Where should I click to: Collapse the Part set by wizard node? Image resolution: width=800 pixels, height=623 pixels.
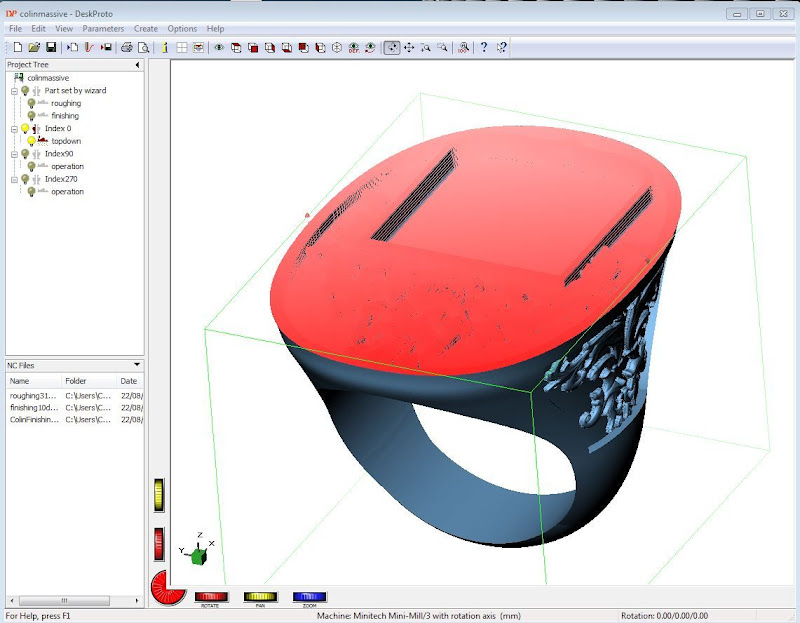[14, 91]
